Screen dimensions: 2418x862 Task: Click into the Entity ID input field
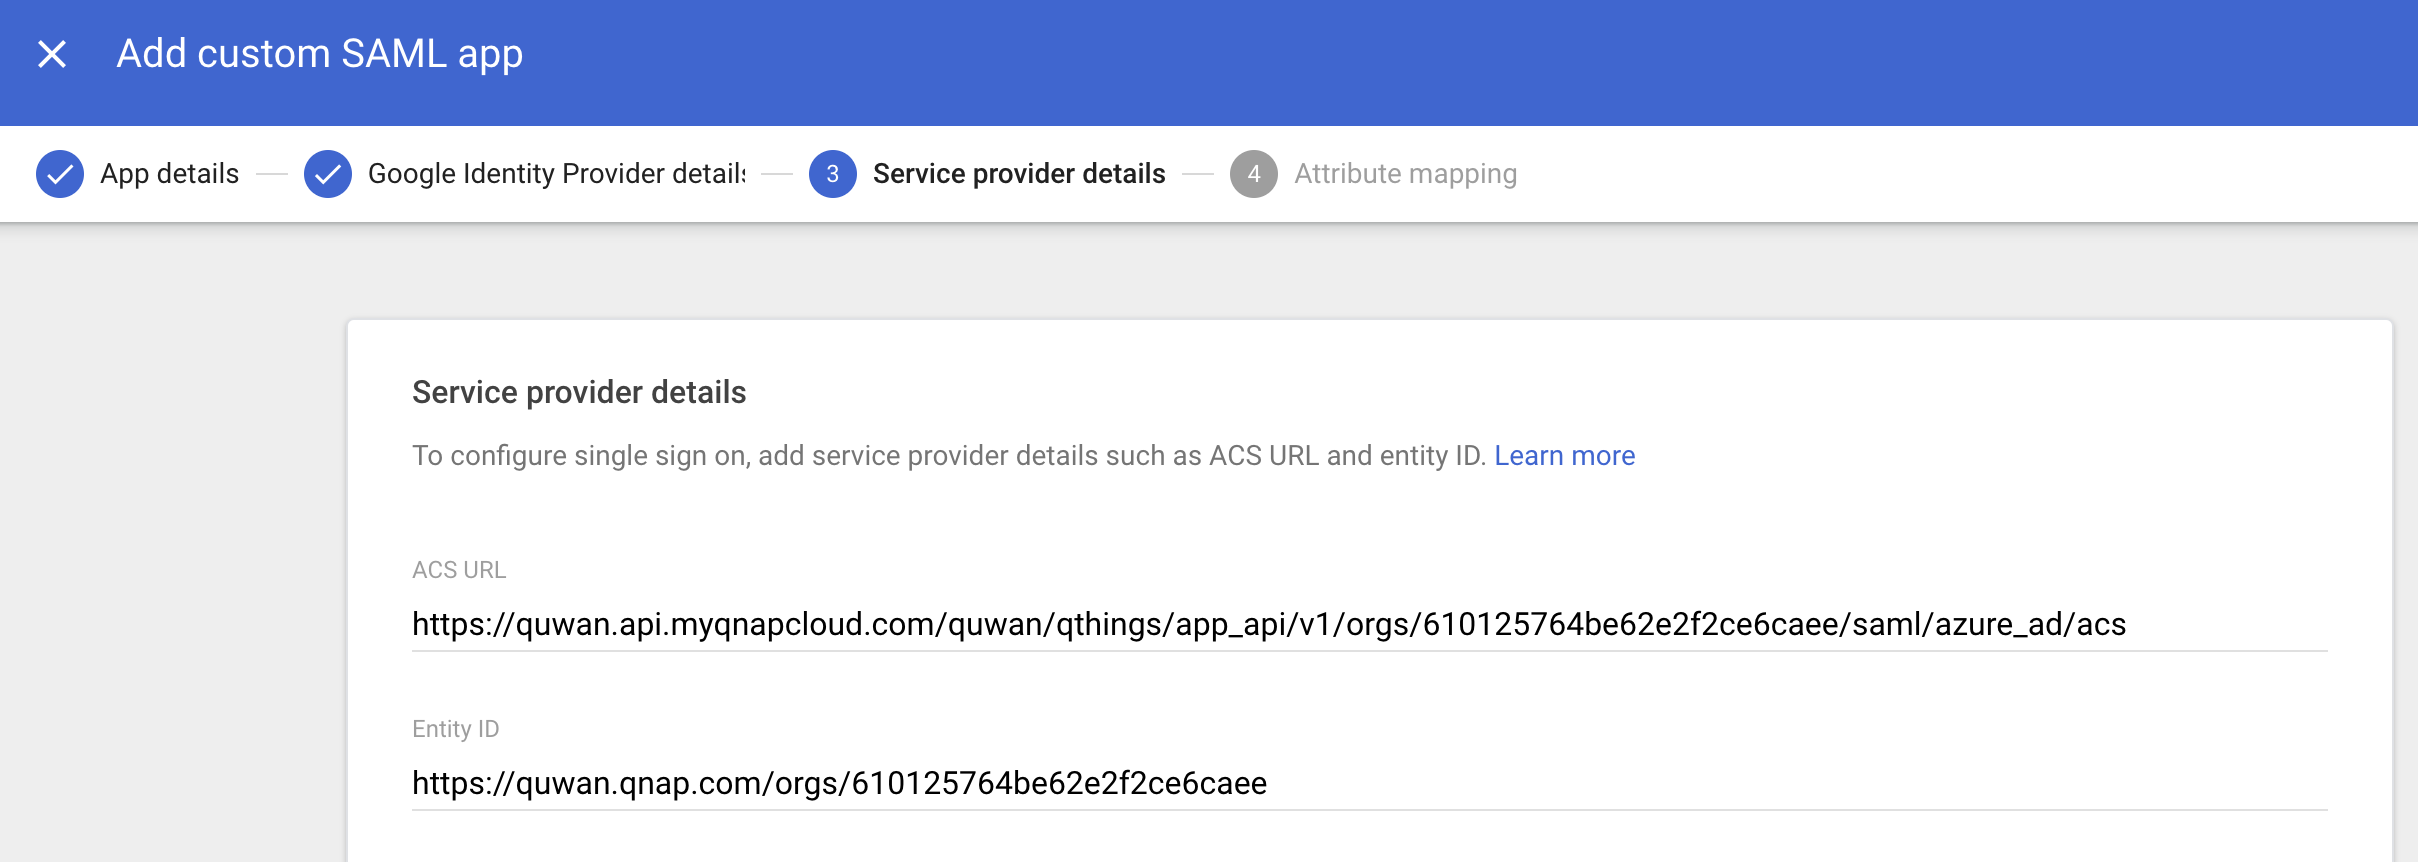pyautogui.click(x=1370, y=783)
